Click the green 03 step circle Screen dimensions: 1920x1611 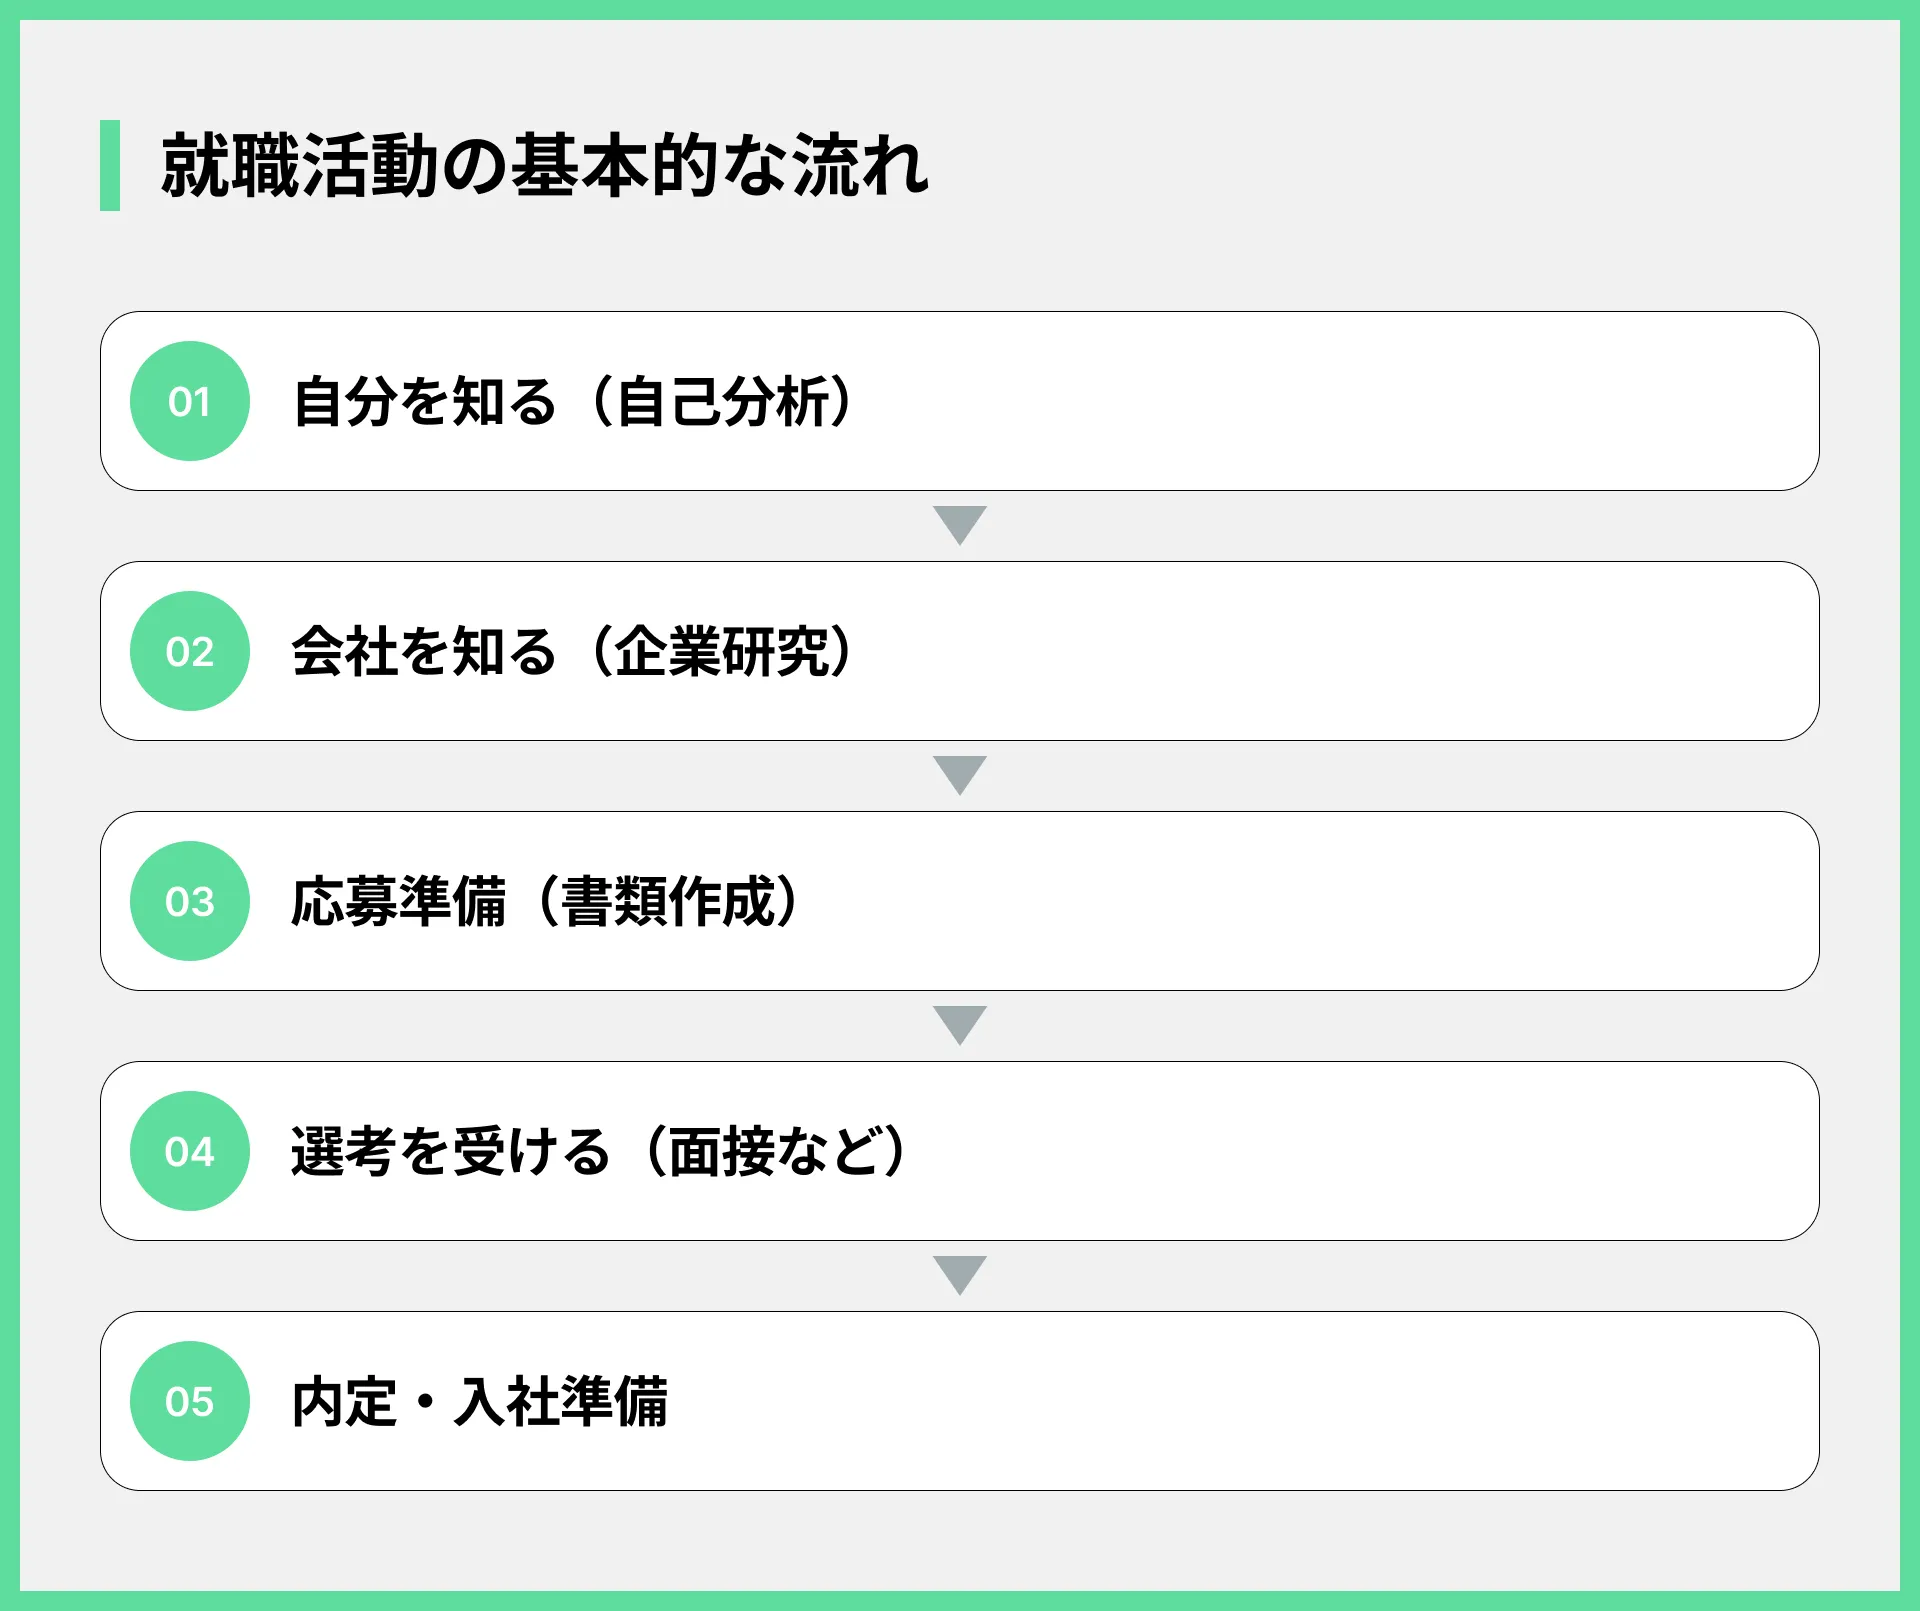click(x=190, y=901)
